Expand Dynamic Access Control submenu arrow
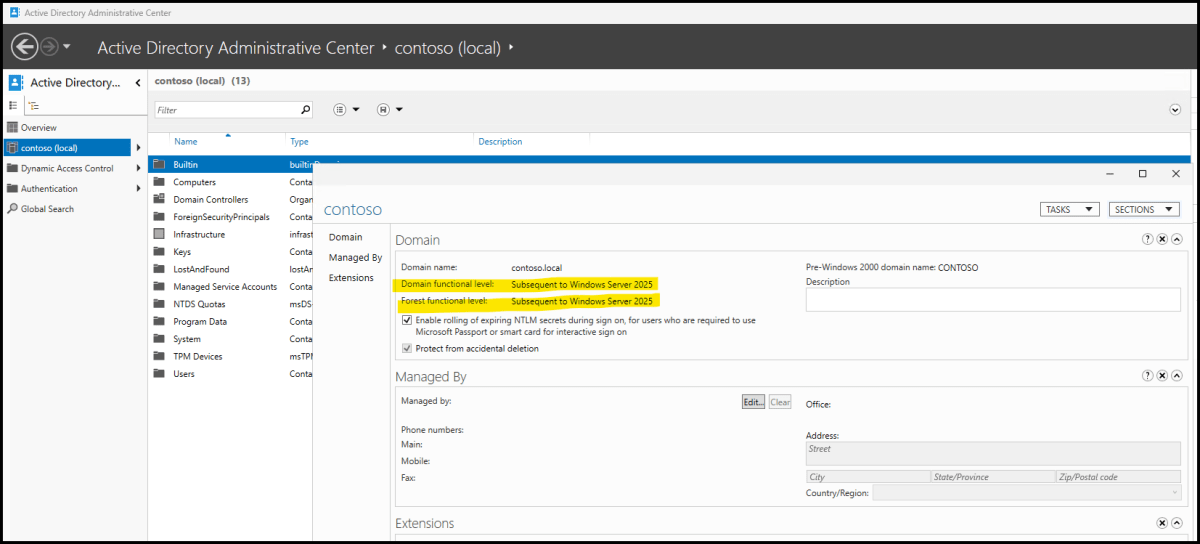The height and width of the screenshot is (544, 1200). (138, 168)
